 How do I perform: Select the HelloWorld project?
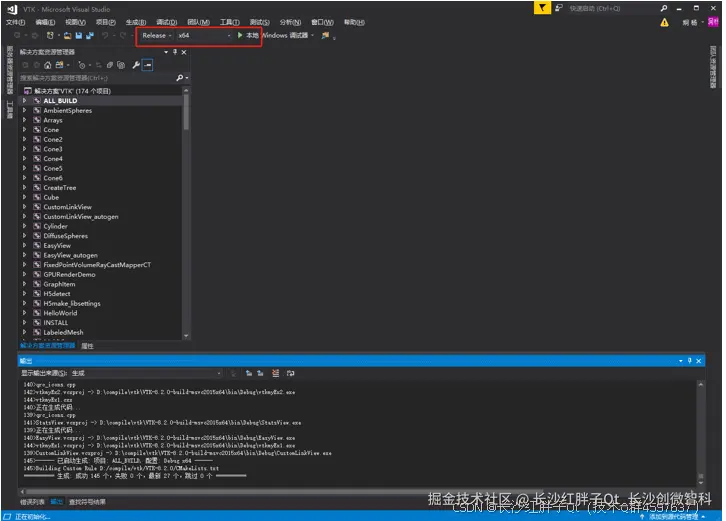[60, 313]
